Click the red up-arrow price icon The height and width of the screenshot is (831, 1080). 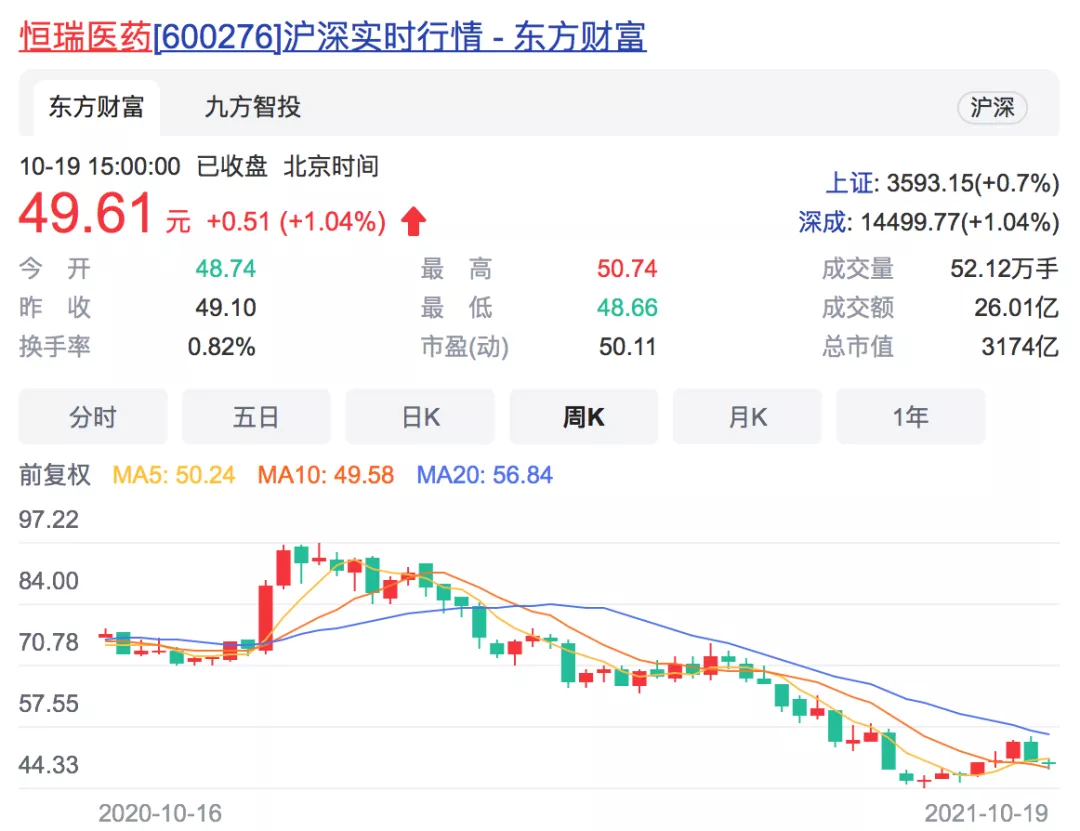tap(414, 221)
